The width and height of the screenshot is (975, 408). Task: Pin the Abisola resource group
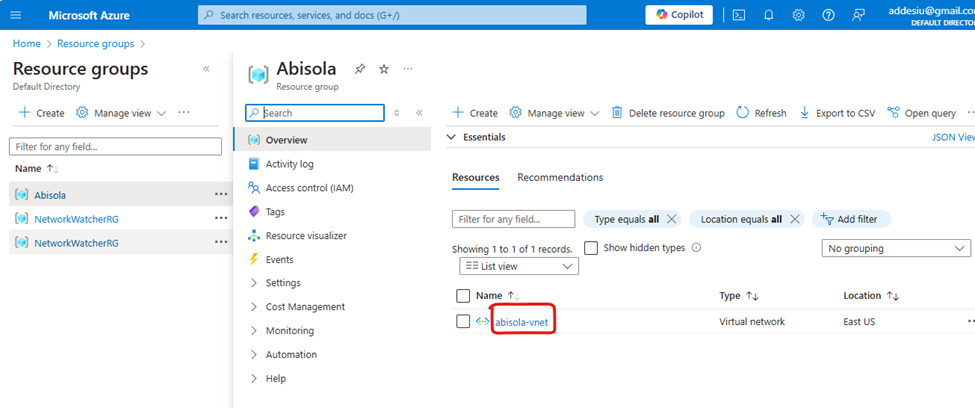click(360, 69)
